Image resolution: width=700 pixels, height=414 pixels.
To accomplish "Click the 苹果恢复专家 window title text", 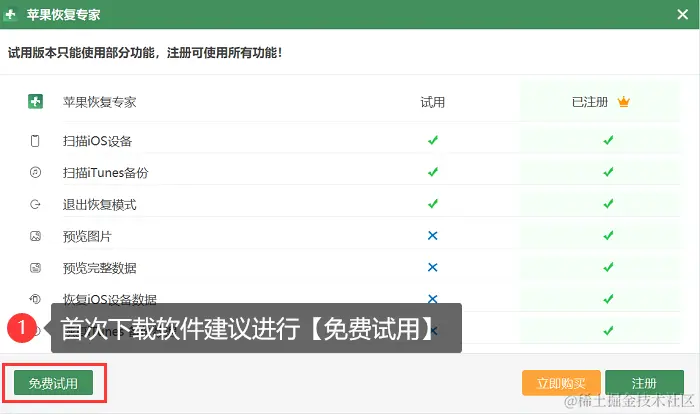I will tap(63, 15).
